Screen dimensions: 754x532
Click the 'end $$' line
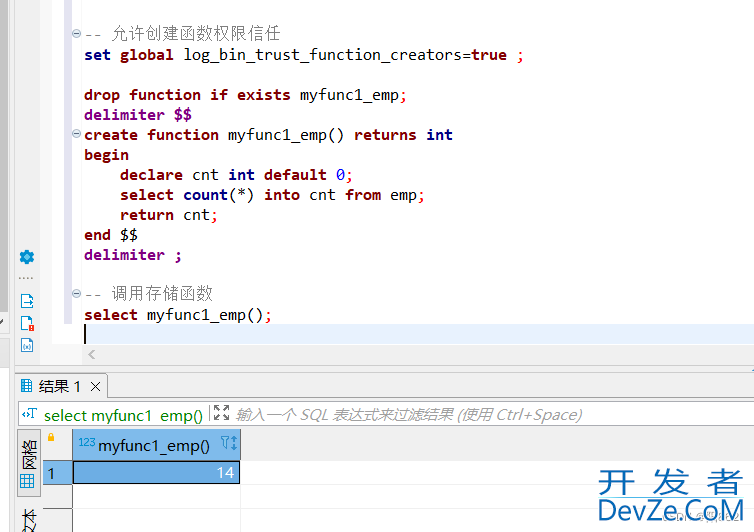click(x=111, y=235)
